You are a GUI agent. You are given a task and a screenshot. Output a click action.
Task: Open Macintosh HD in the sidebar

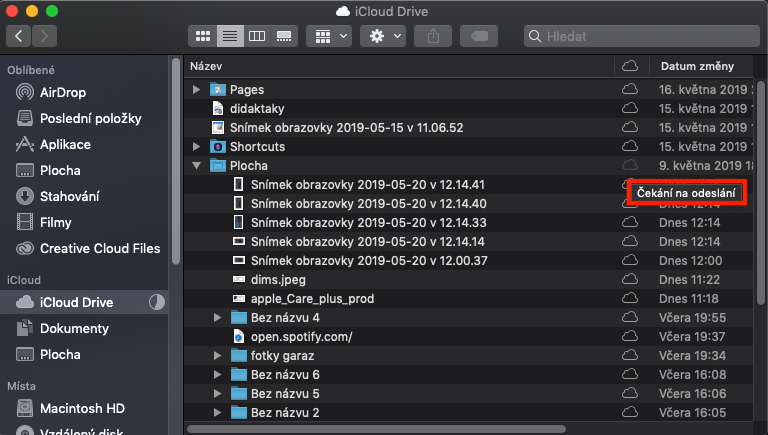pos(84,408)
